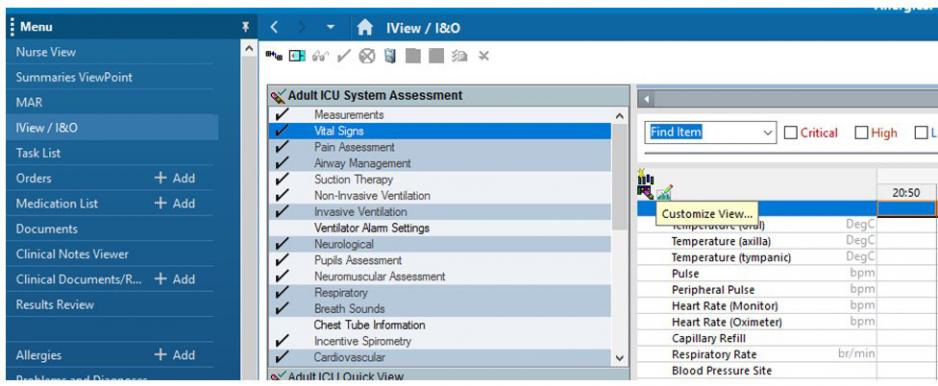Select the Suction Therapy section

click(x=440, y=179)
